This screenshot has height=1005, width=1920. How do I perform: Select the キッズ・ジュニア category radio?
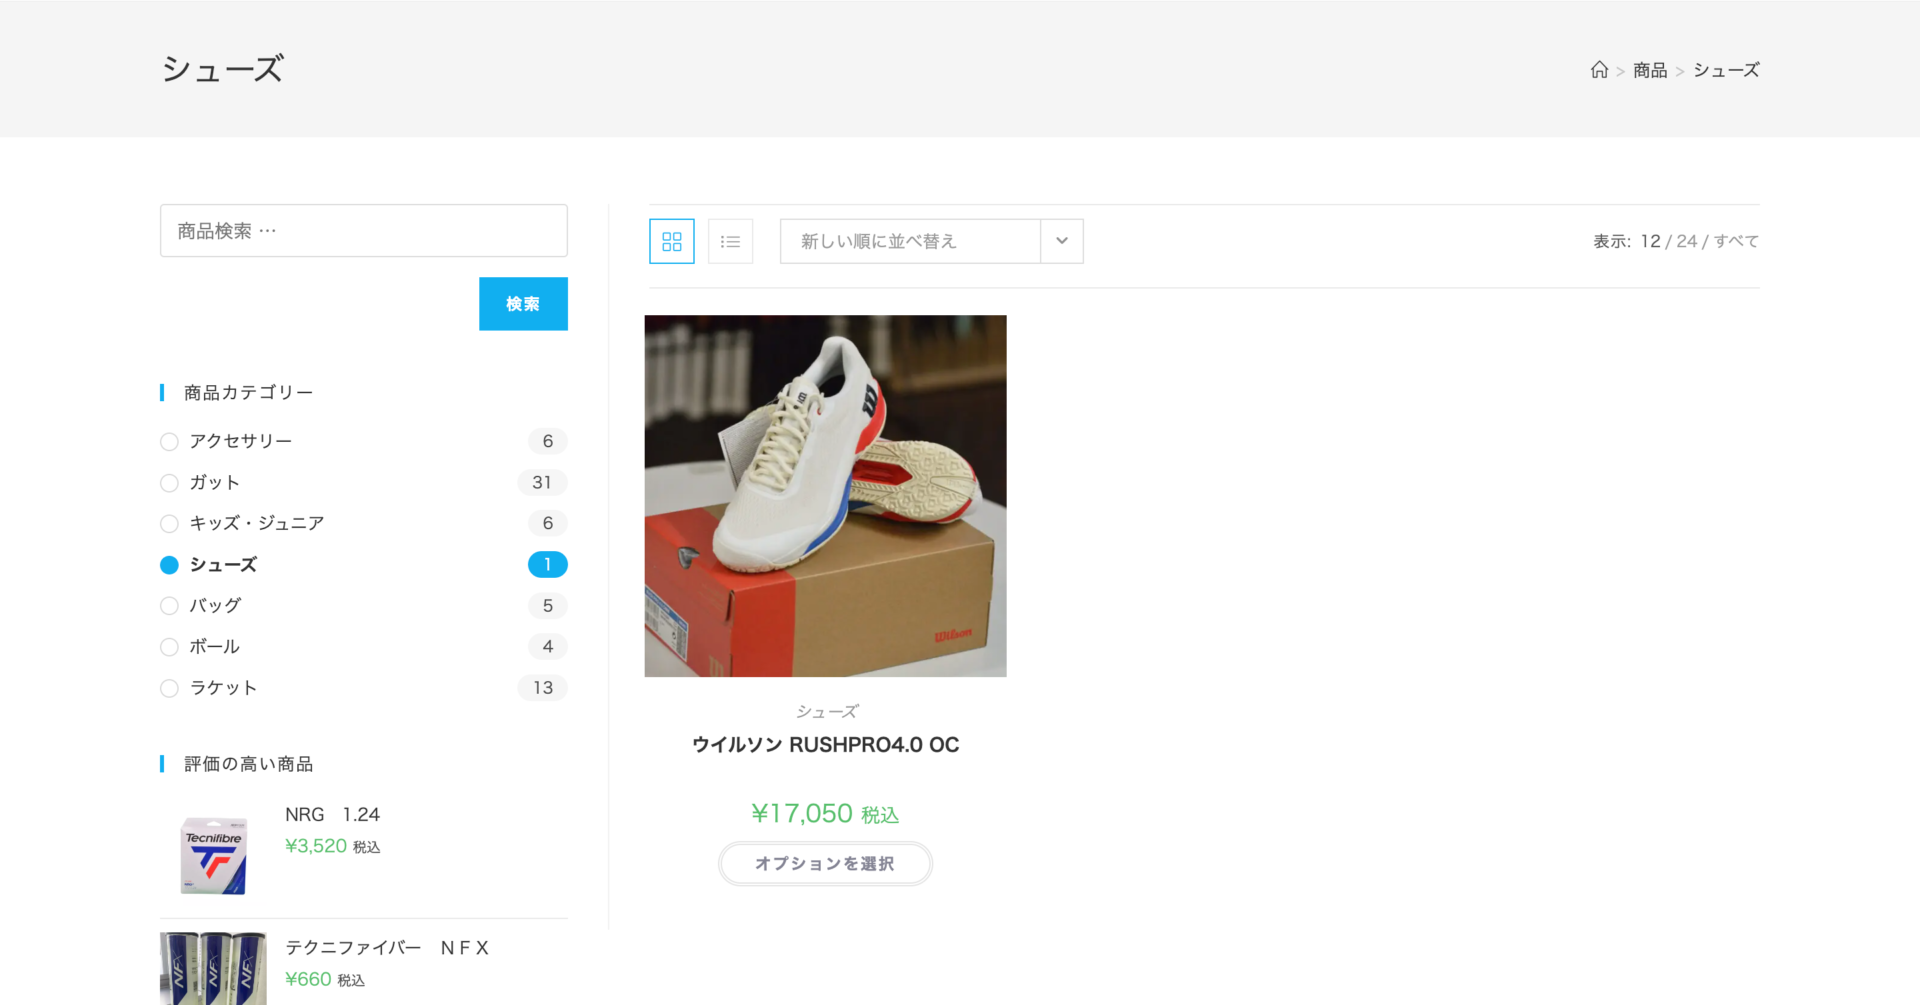[x=170, y=524]
